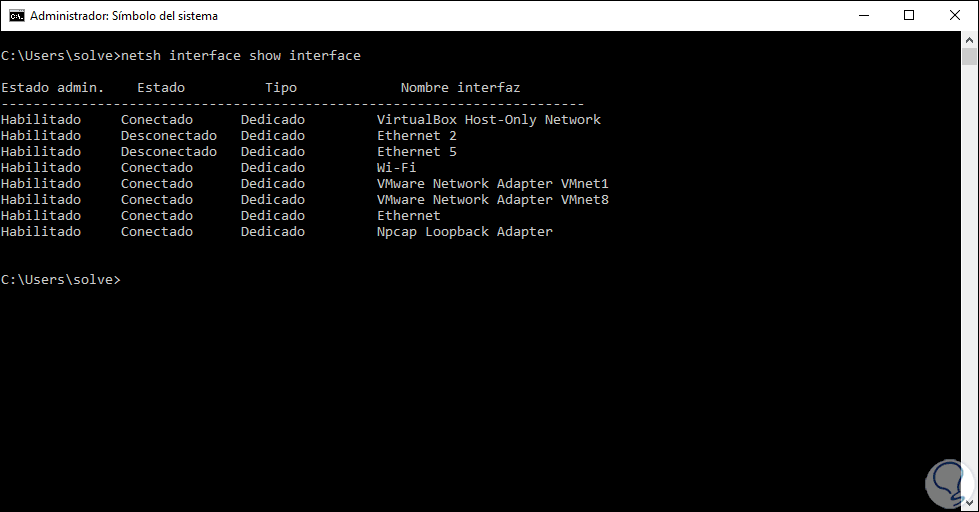The height and width of the screenshot is (512, 979).
Task: Click the 'Wi-Fi' interface name
Action: pos(396,168)
